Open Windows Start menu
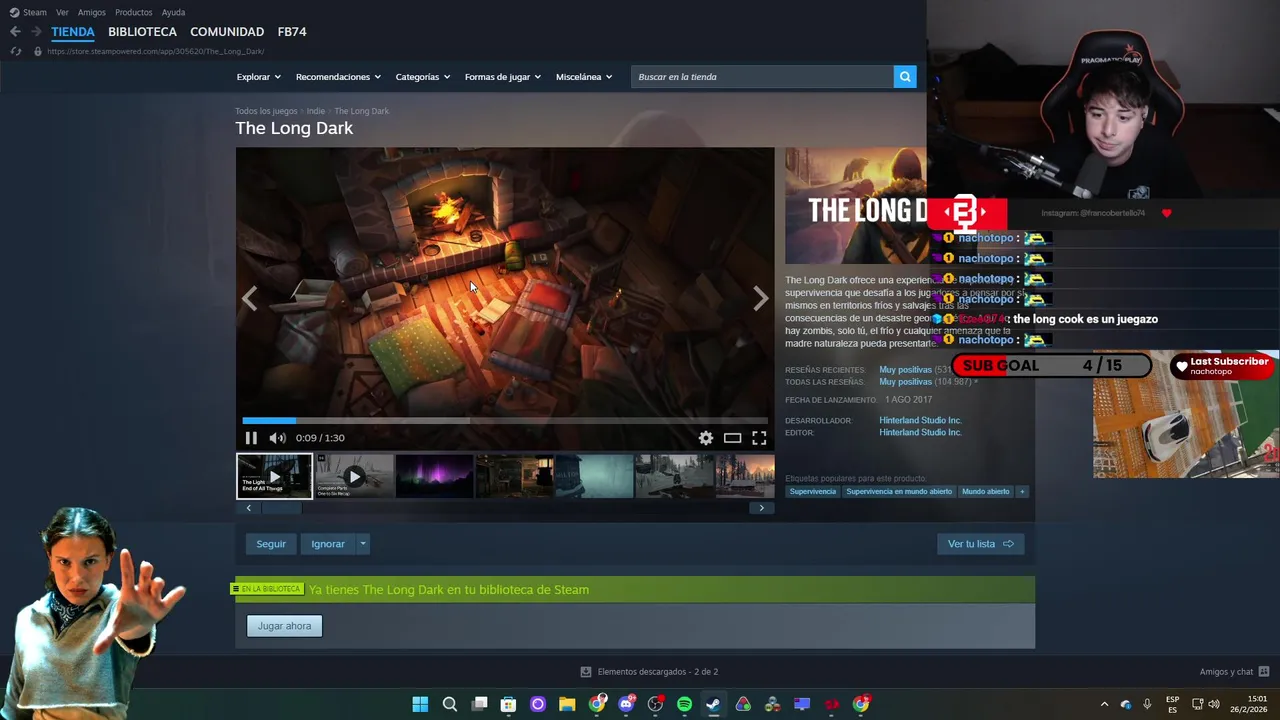Screen dimensions: 1280x720 420,704
